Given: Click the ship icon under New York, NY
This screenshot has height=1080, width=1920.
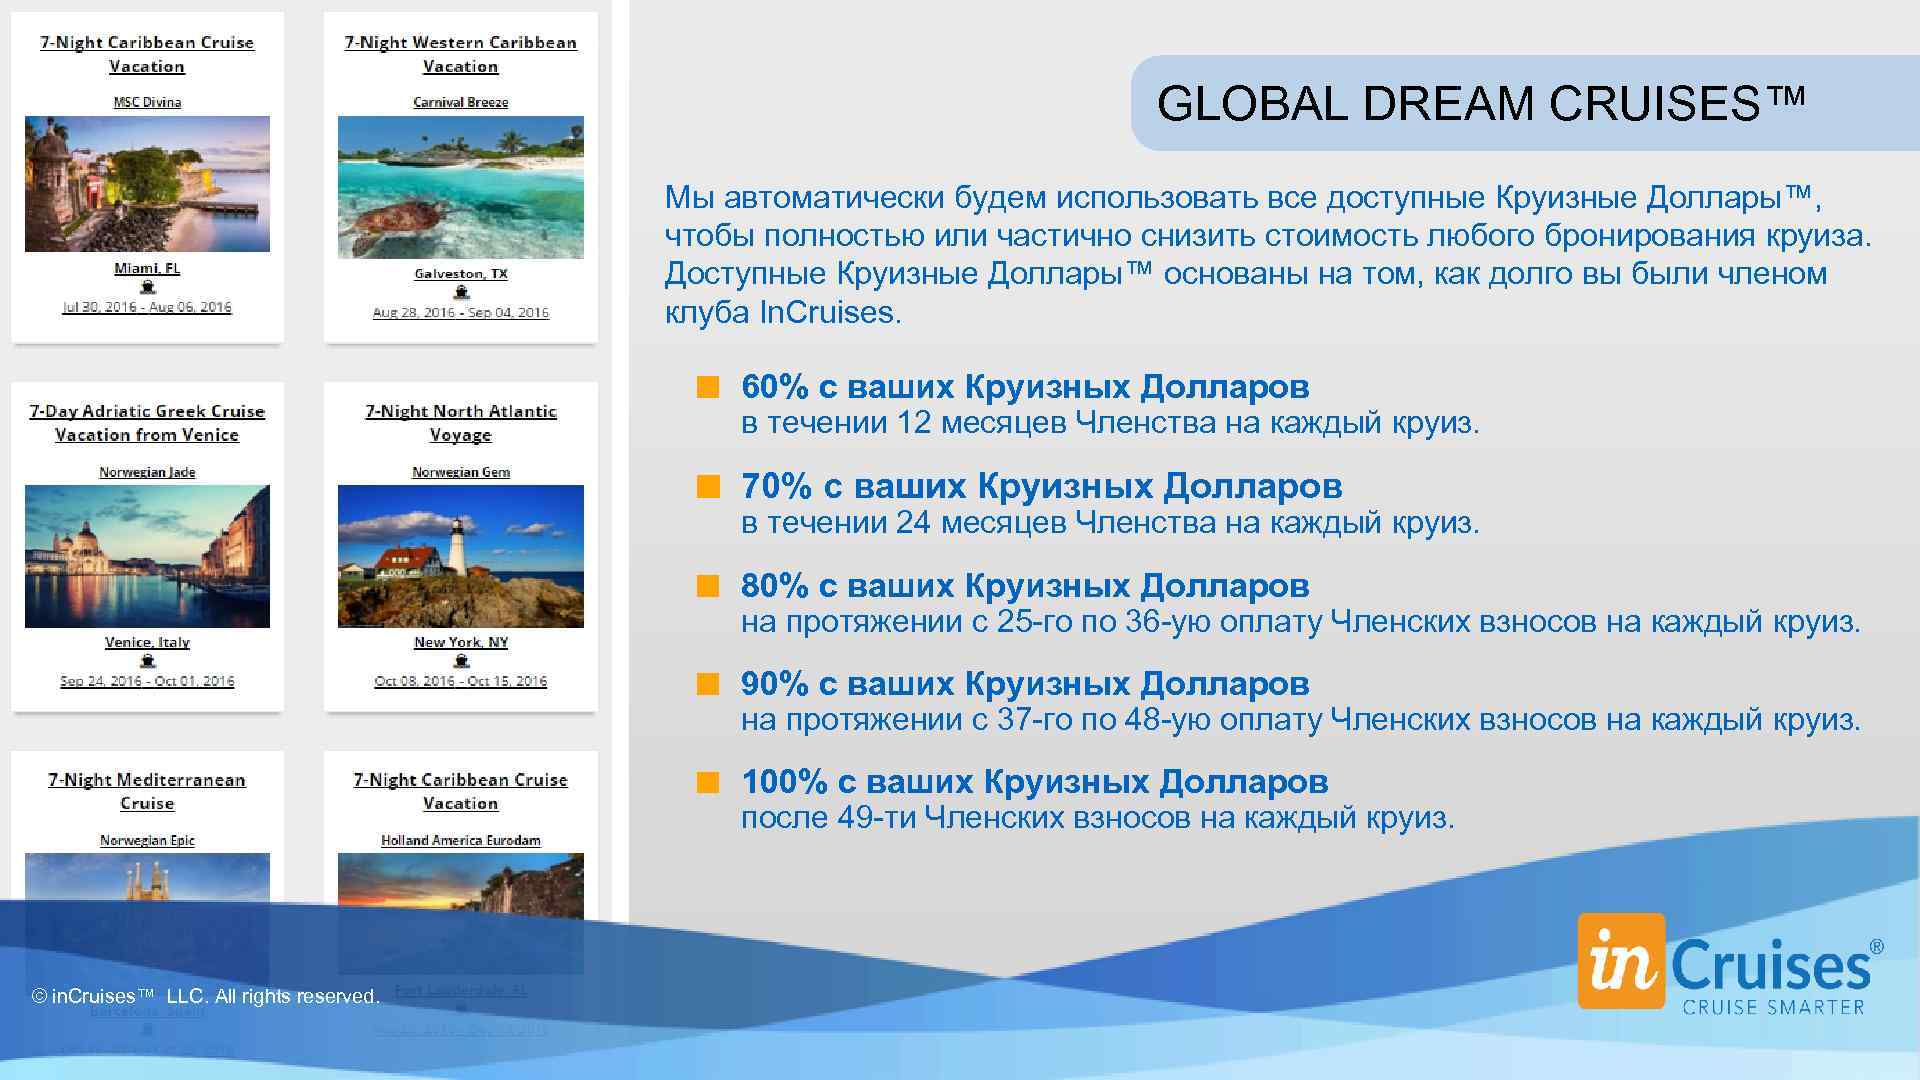Looking at the screenshot, I should tap(460, 661).
